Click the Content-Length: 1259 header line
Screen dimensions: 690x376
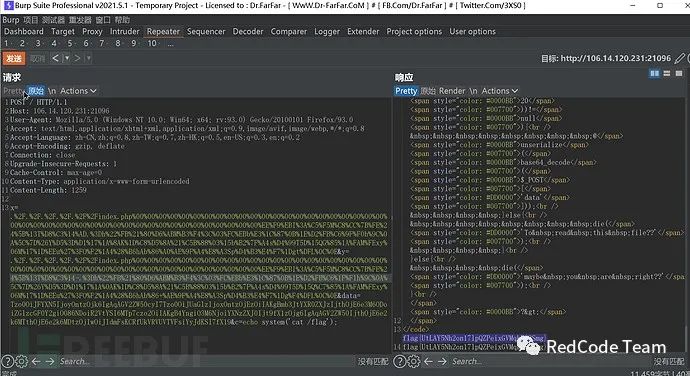click(48, 190)
